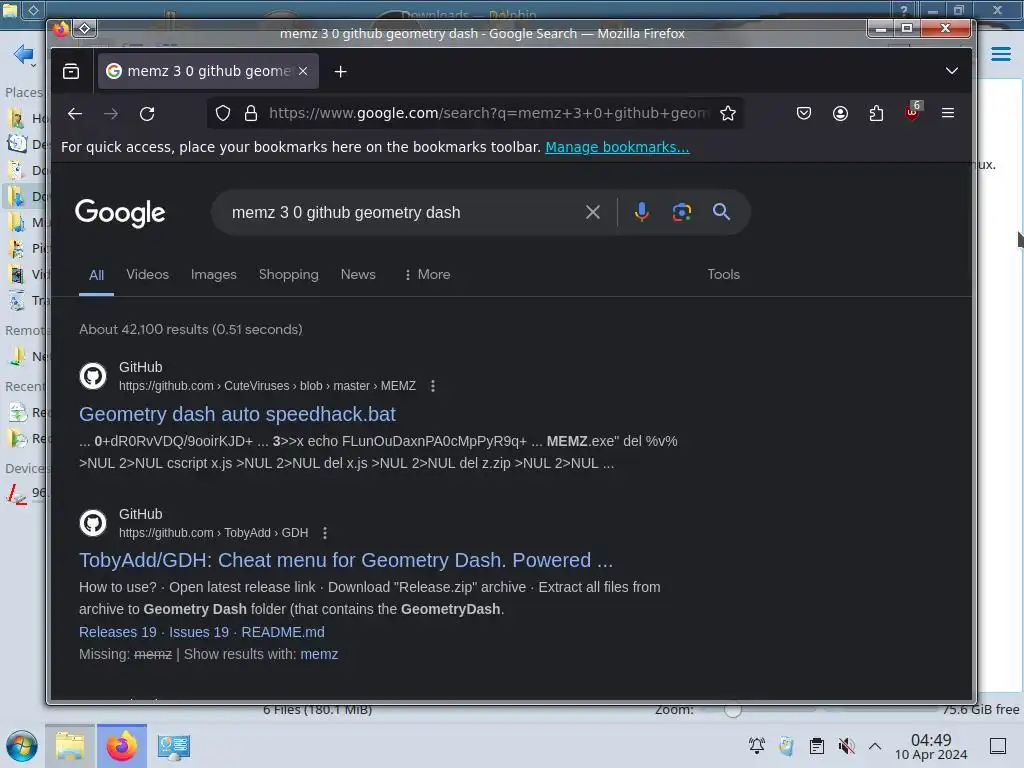
Task: Click the Google search magnifier button
Action: tap(722, 212)
